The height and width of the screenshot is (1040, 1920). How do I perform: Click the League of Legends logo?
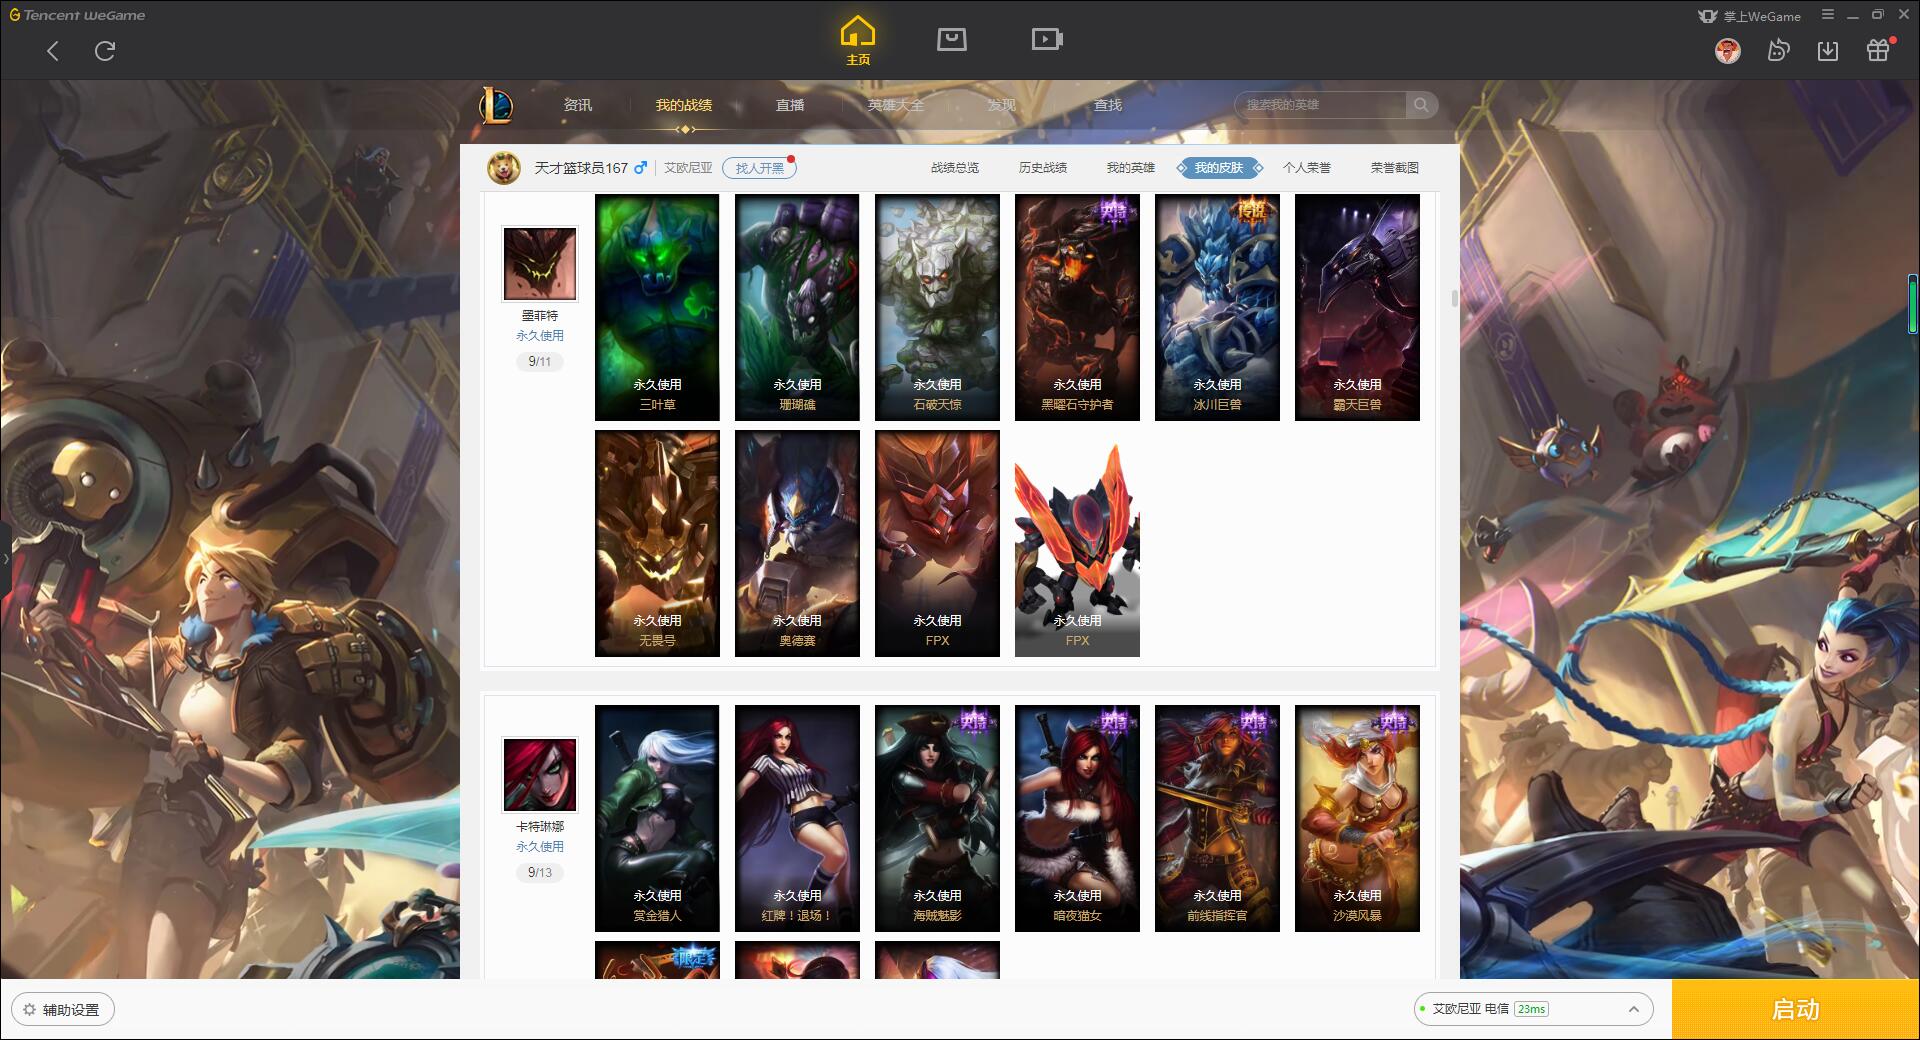pyautogui.click(x=496, y=105)
